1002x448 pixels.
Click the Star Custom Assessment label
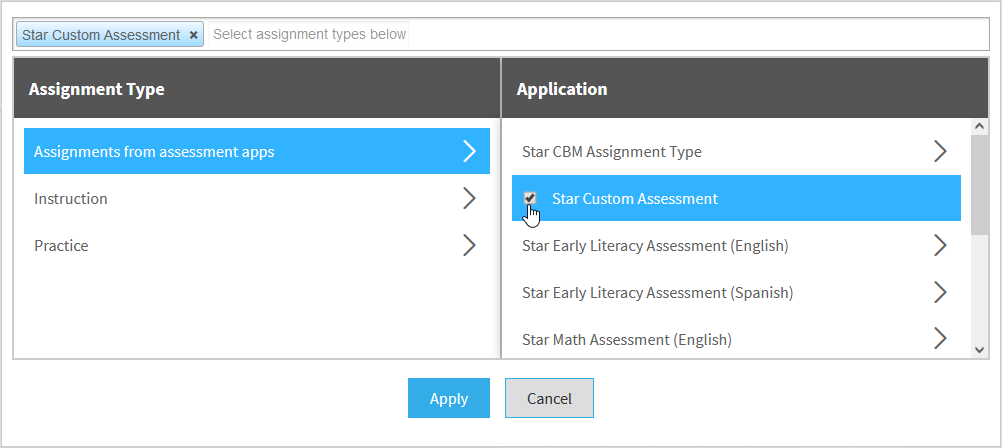[635, 199]
